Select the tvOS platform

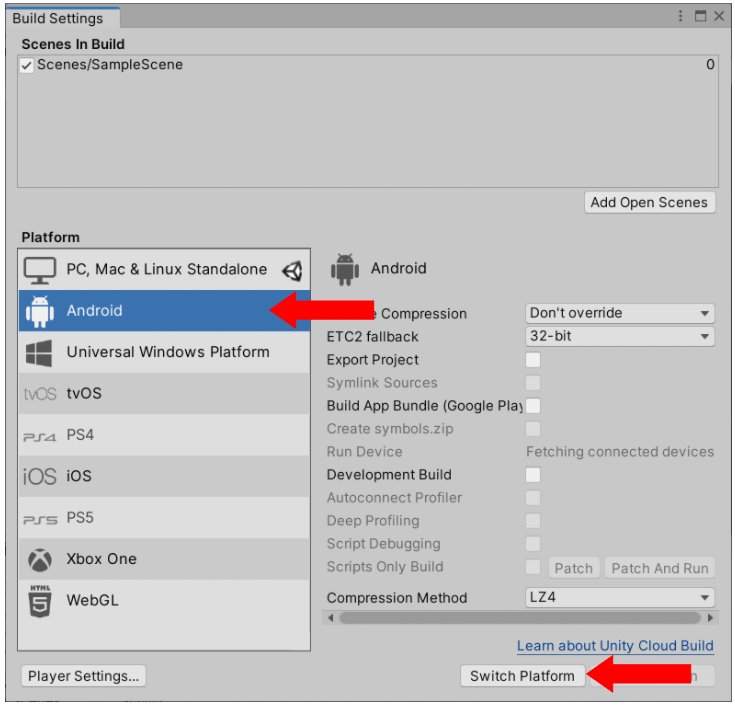pyautogui.click(x=164, y=394)
